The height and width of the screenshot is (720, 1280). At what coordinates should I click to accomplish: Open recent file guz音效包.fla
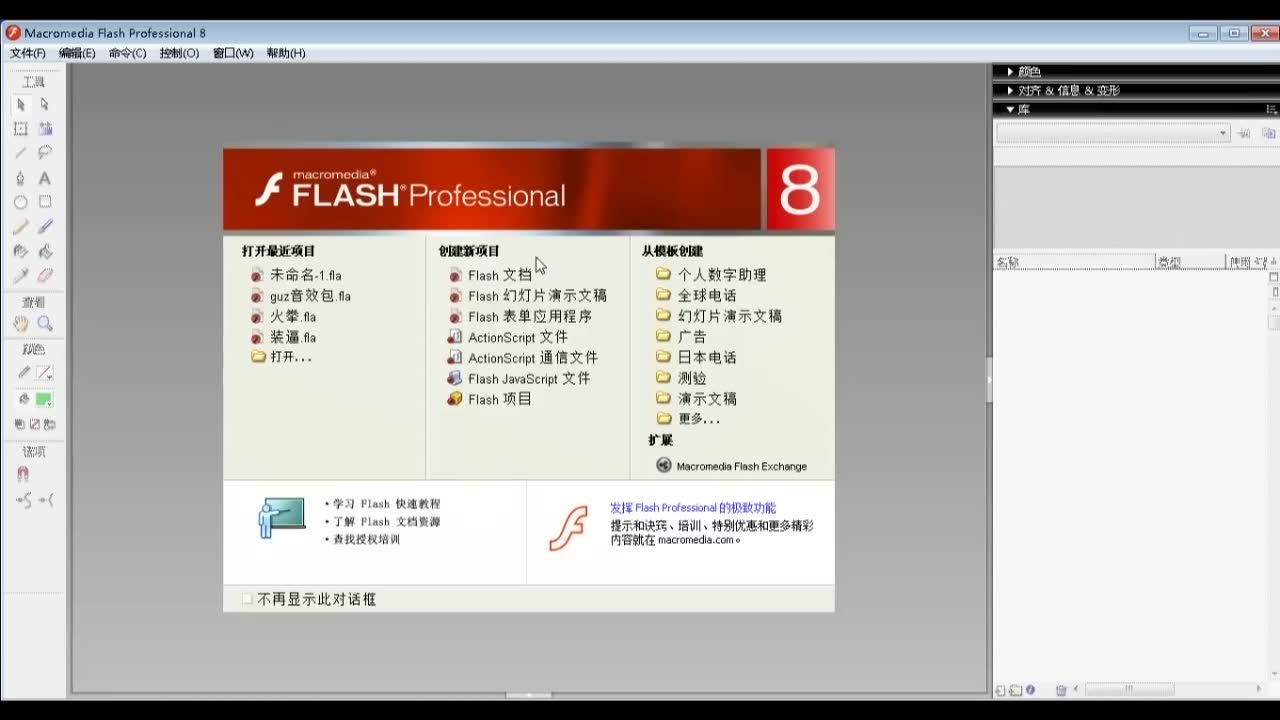coord(300,296)
